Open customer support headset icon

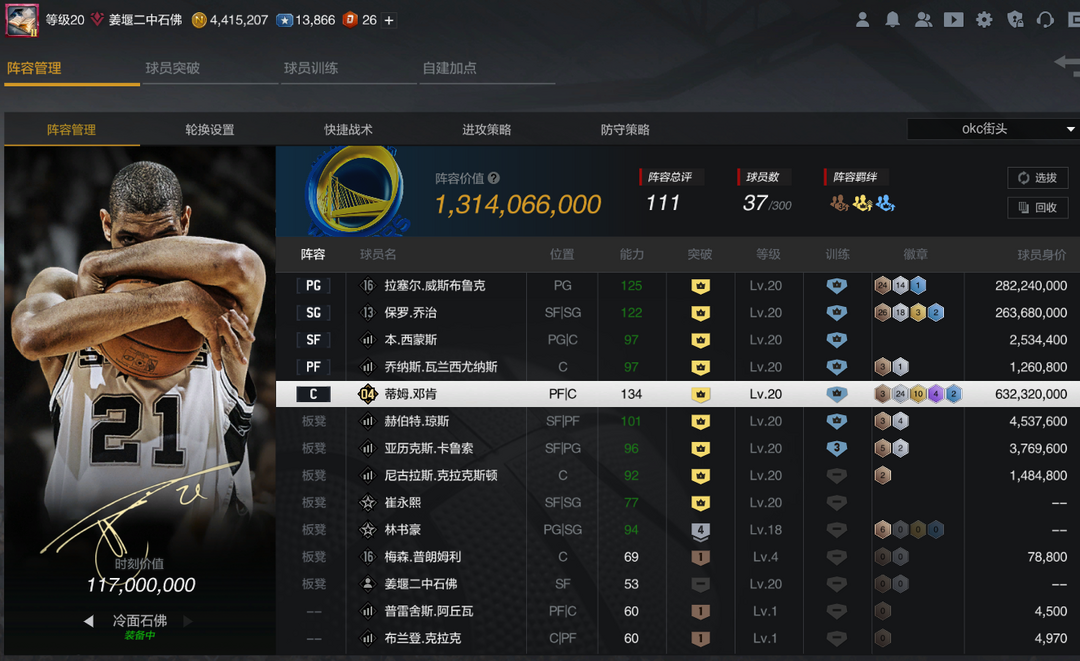point(1046,20)
